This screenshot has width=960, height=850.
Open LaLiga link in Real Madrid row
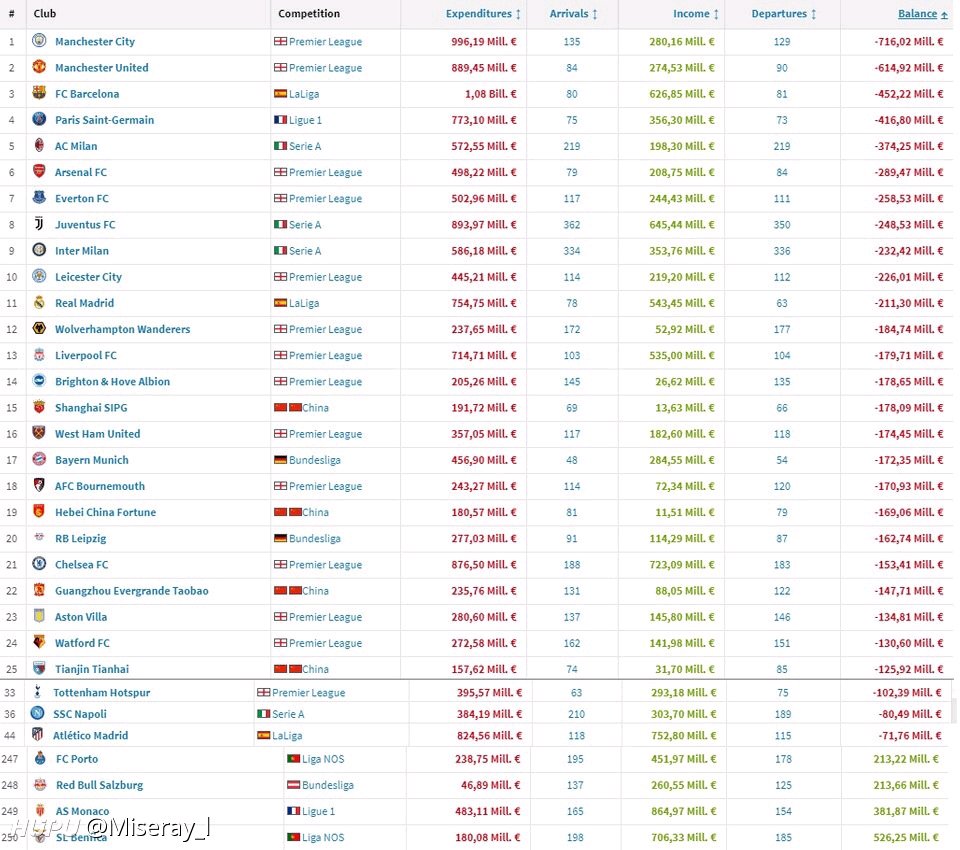304,303
